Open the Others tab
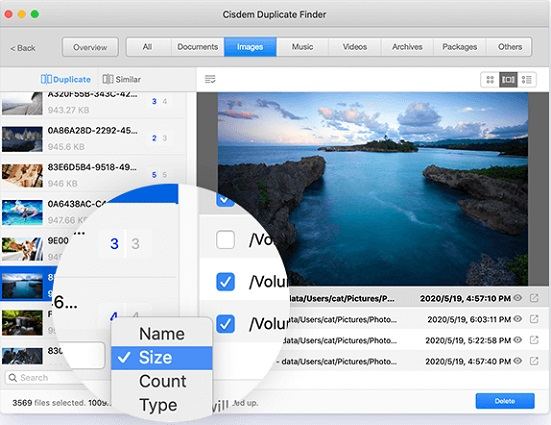Viewport: 551px width, 425px height. click(x=510, y=47)
